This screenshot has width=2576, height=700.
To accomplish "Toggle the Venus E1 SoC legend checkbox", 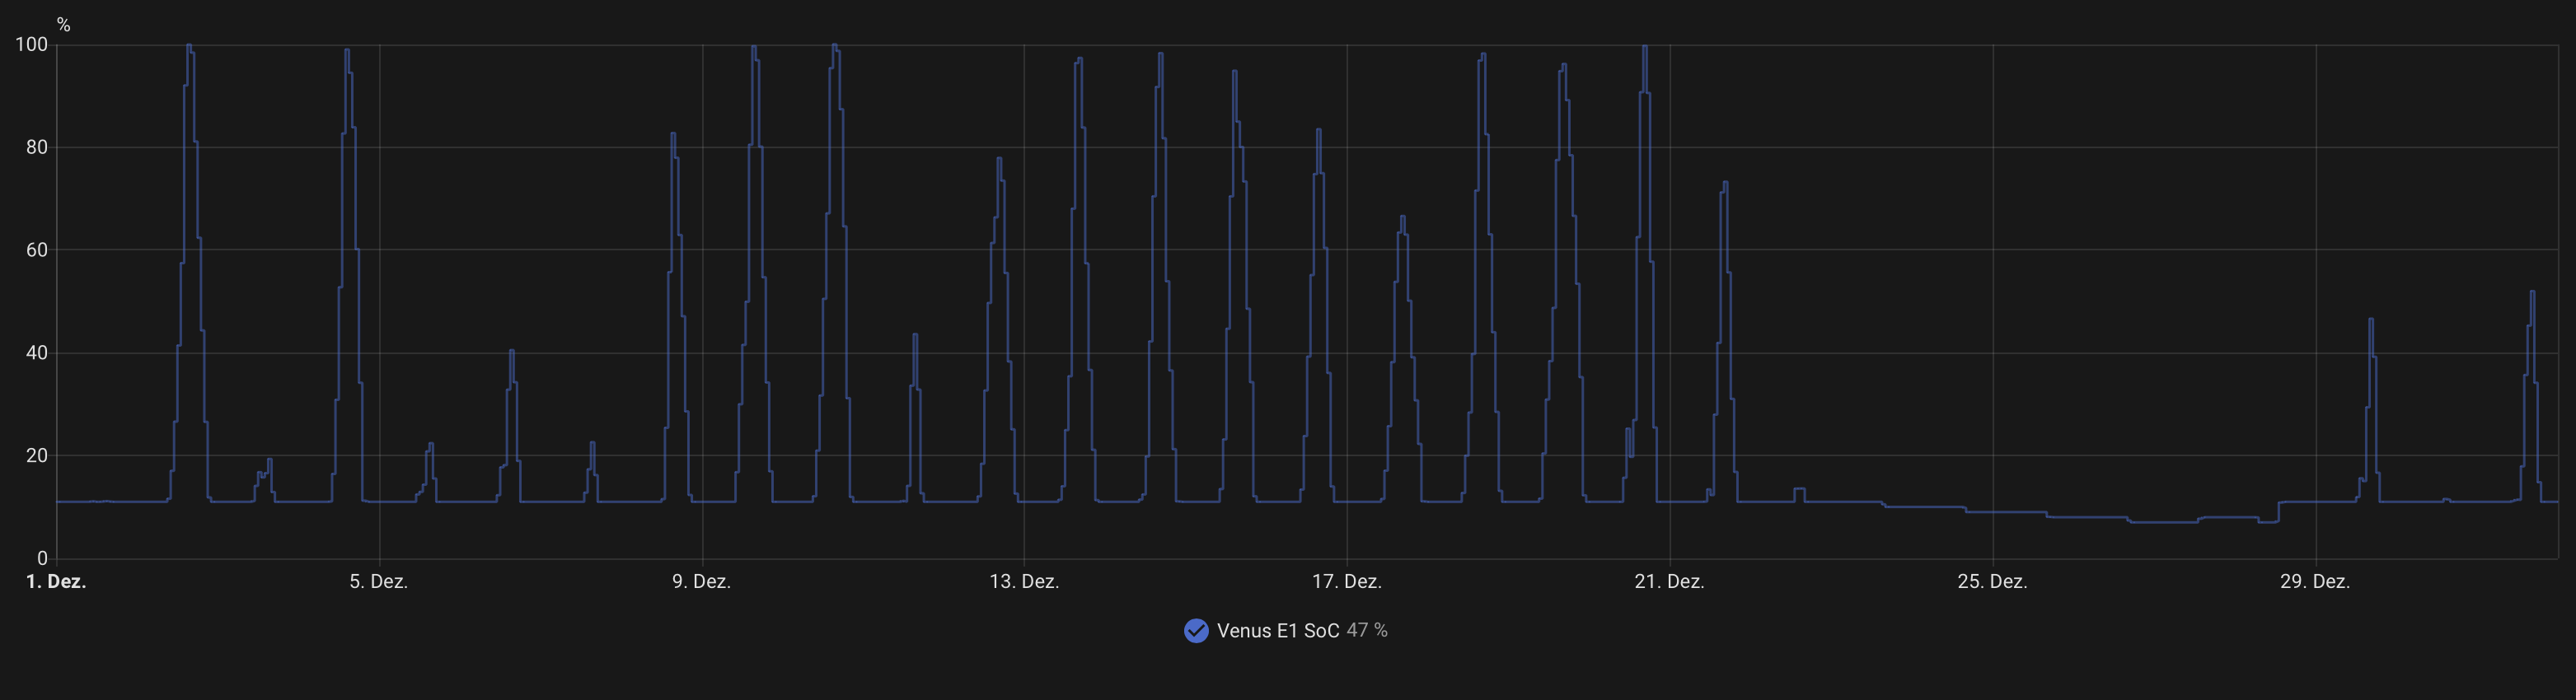I will click(1196, 630).
